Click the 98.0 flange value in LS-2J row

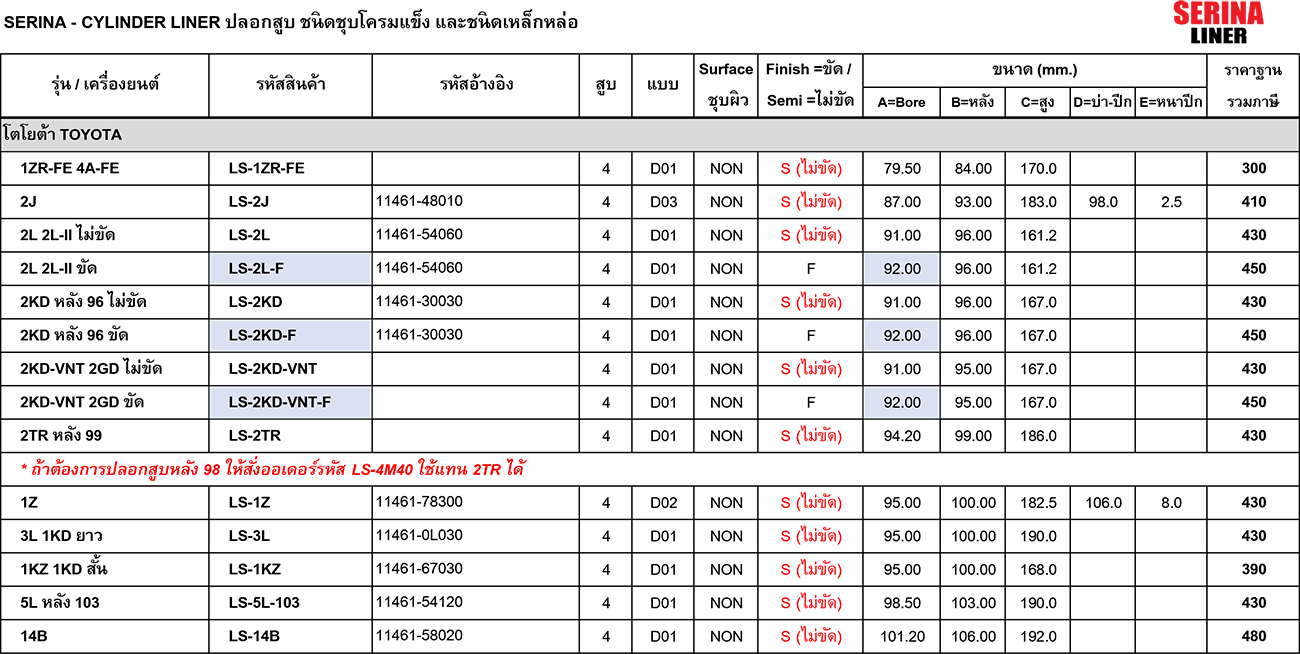(x=1102, y=202)
